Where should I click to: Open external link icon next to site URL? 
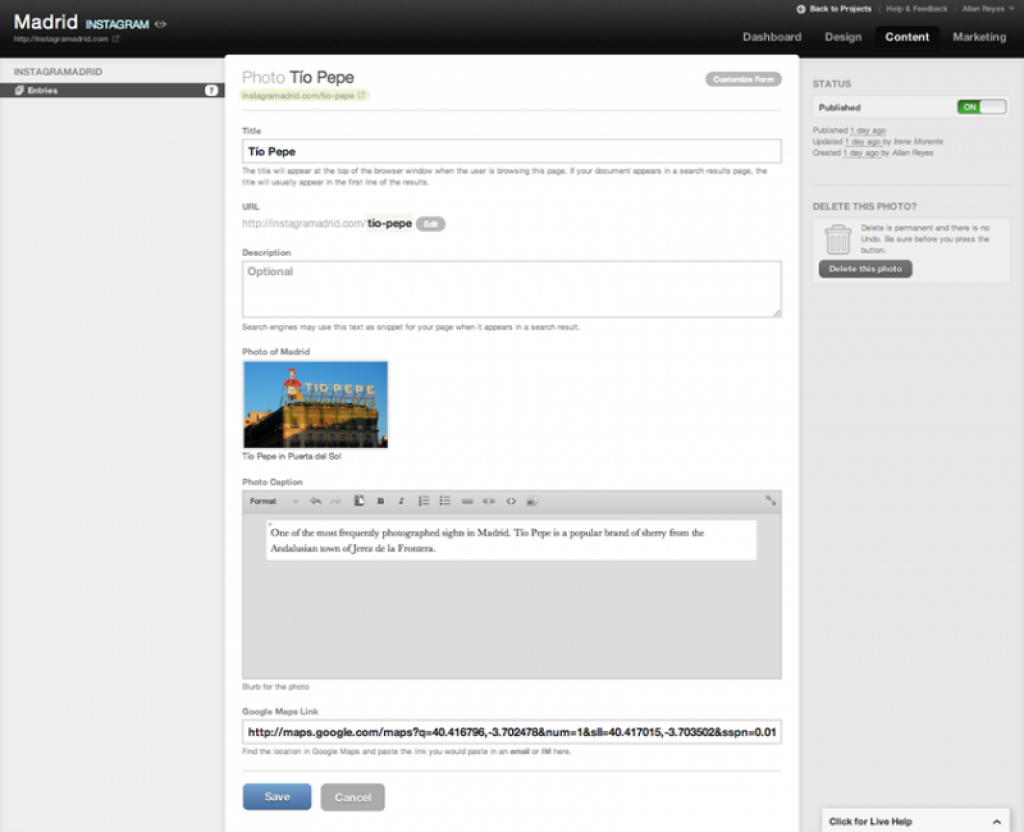pyautogui.click(x=116, y=39)
